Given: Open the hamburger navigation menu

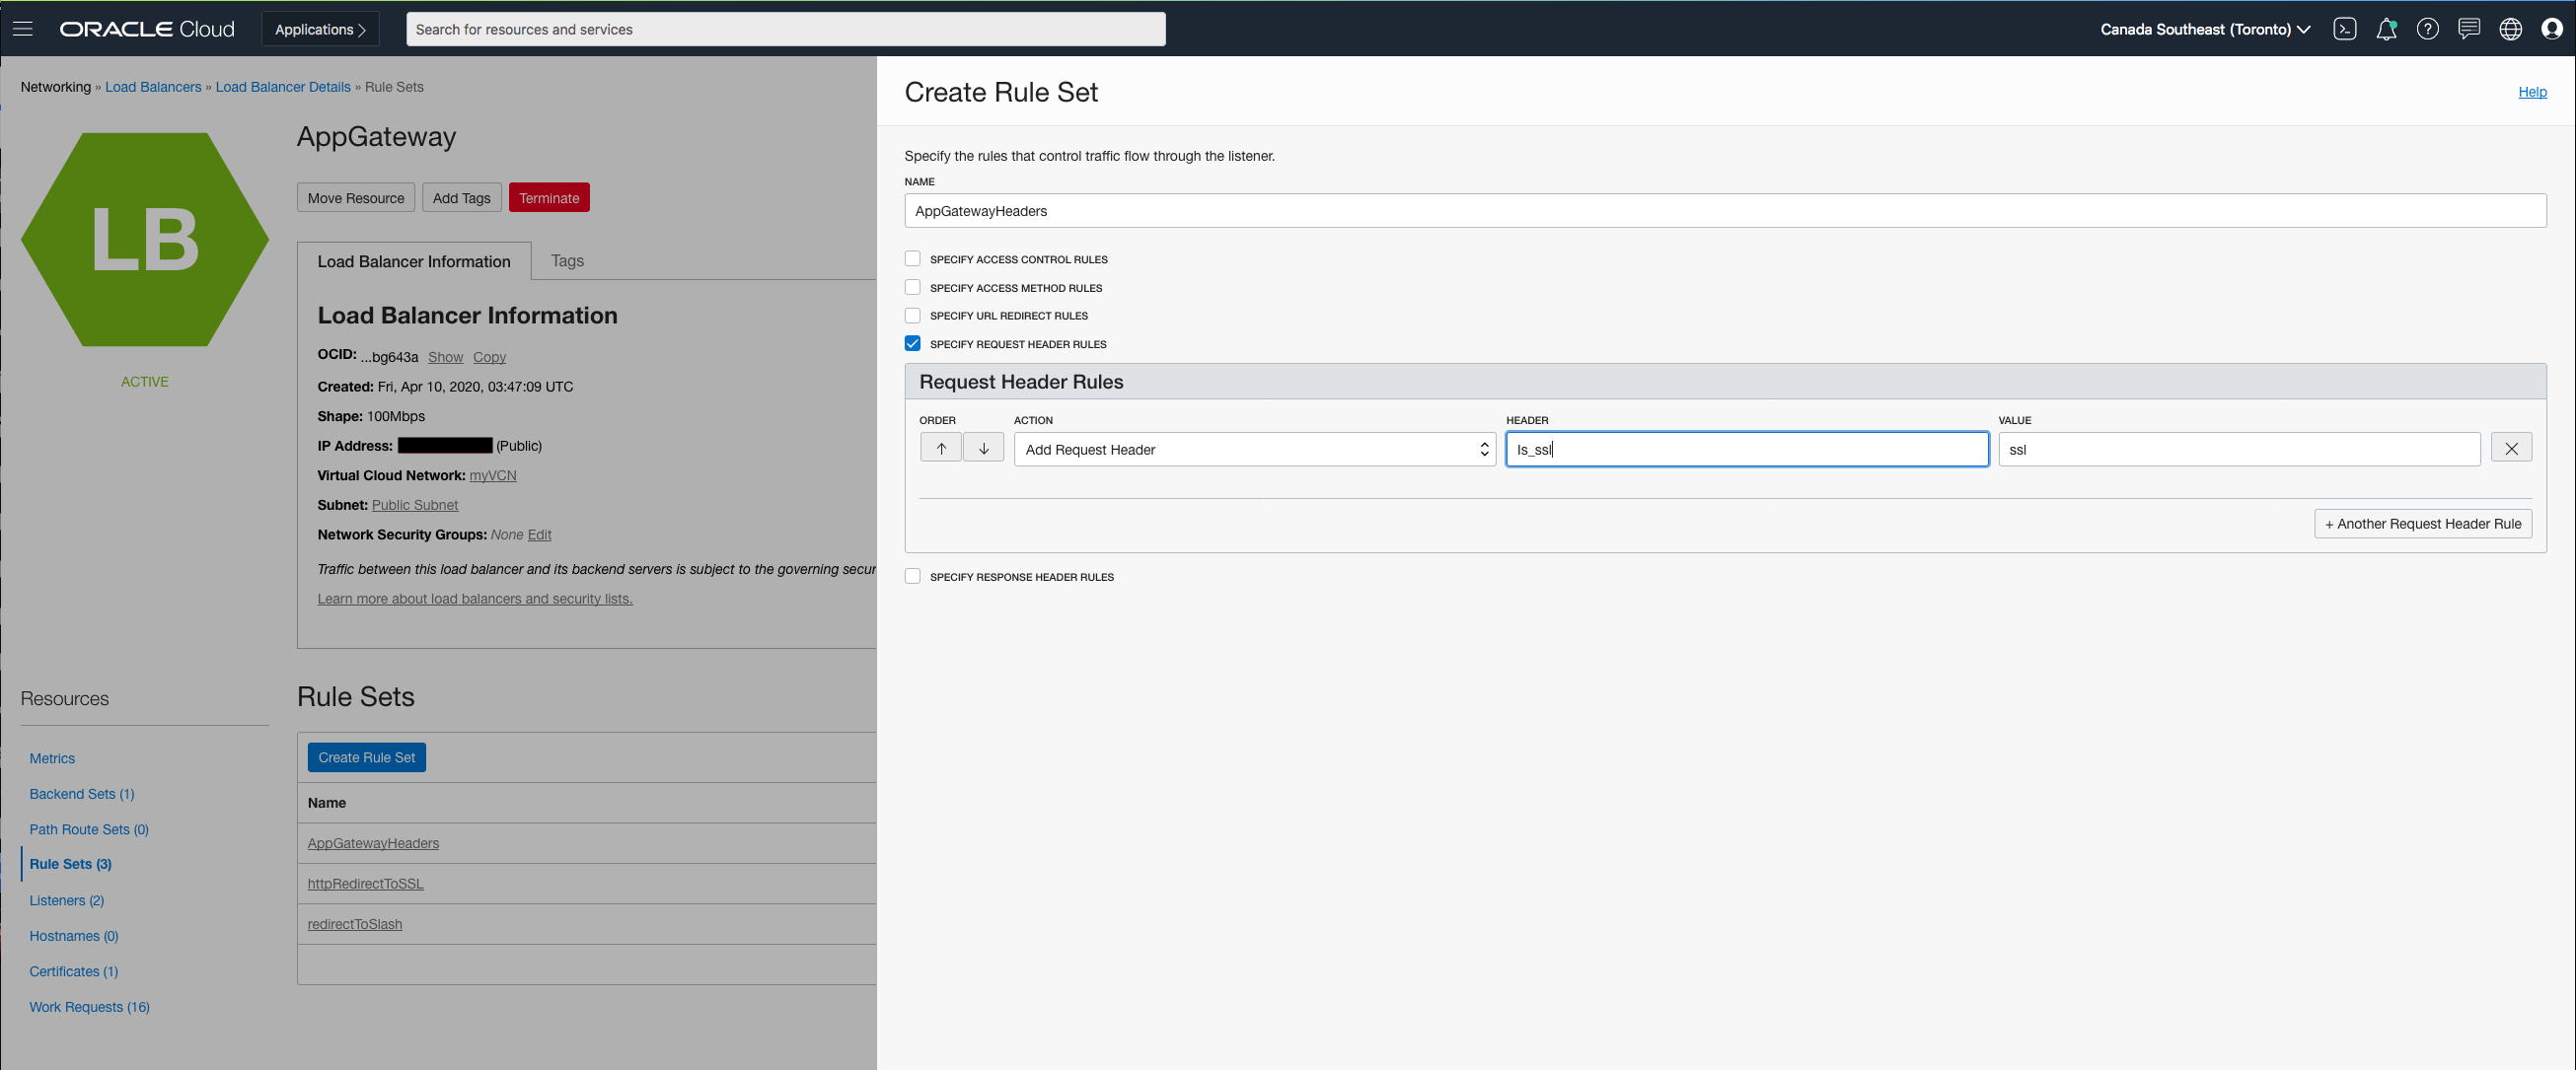Looking at the screenshot, I should click(22, 29).
